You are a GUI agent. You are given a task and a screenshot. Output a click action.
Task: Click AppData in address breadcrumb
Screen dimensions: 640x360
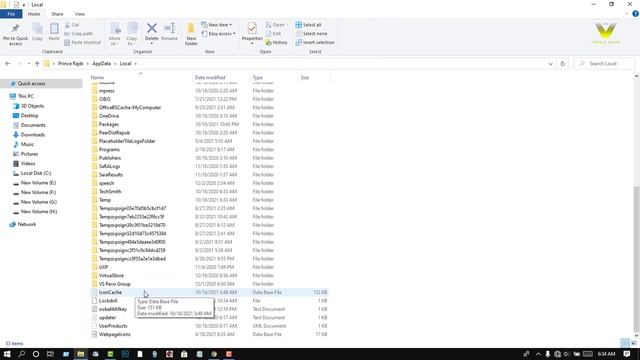pos(102,64)
